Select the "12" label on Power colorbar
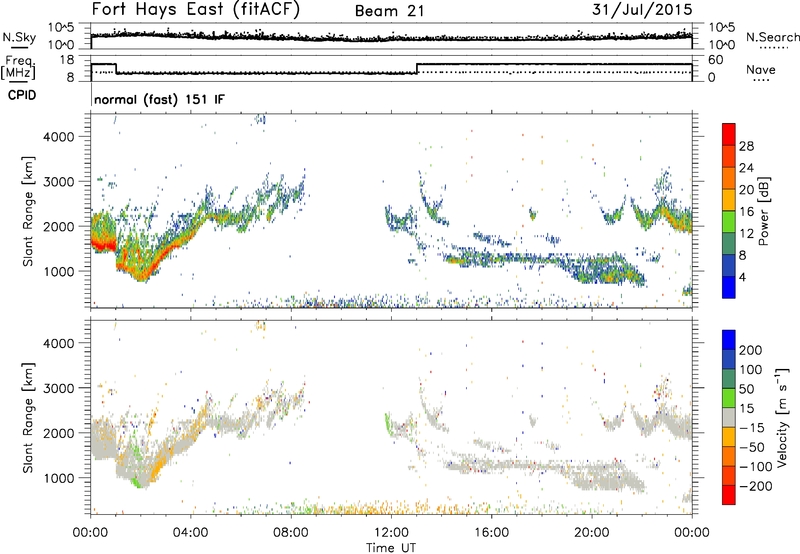 (x=746, y=234)
